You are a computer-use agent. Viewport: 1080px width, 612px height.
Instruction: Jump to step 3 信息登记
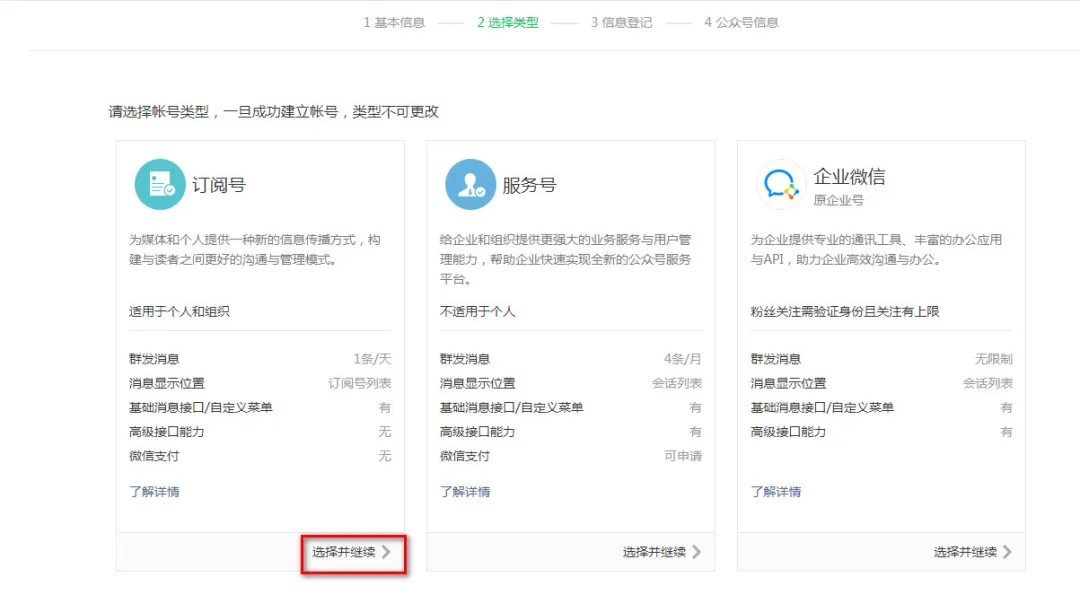[621, 22]
